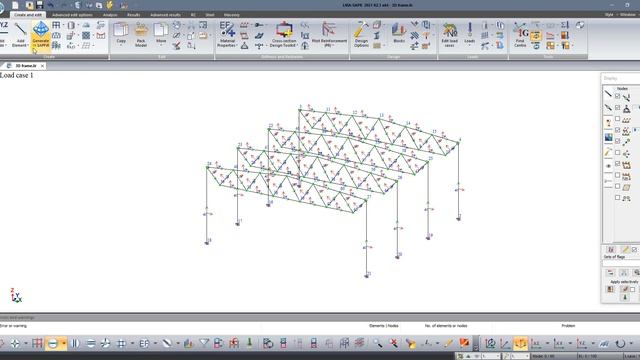Open Edit load cases
640x360 pixels.
(x=449, y=35)
